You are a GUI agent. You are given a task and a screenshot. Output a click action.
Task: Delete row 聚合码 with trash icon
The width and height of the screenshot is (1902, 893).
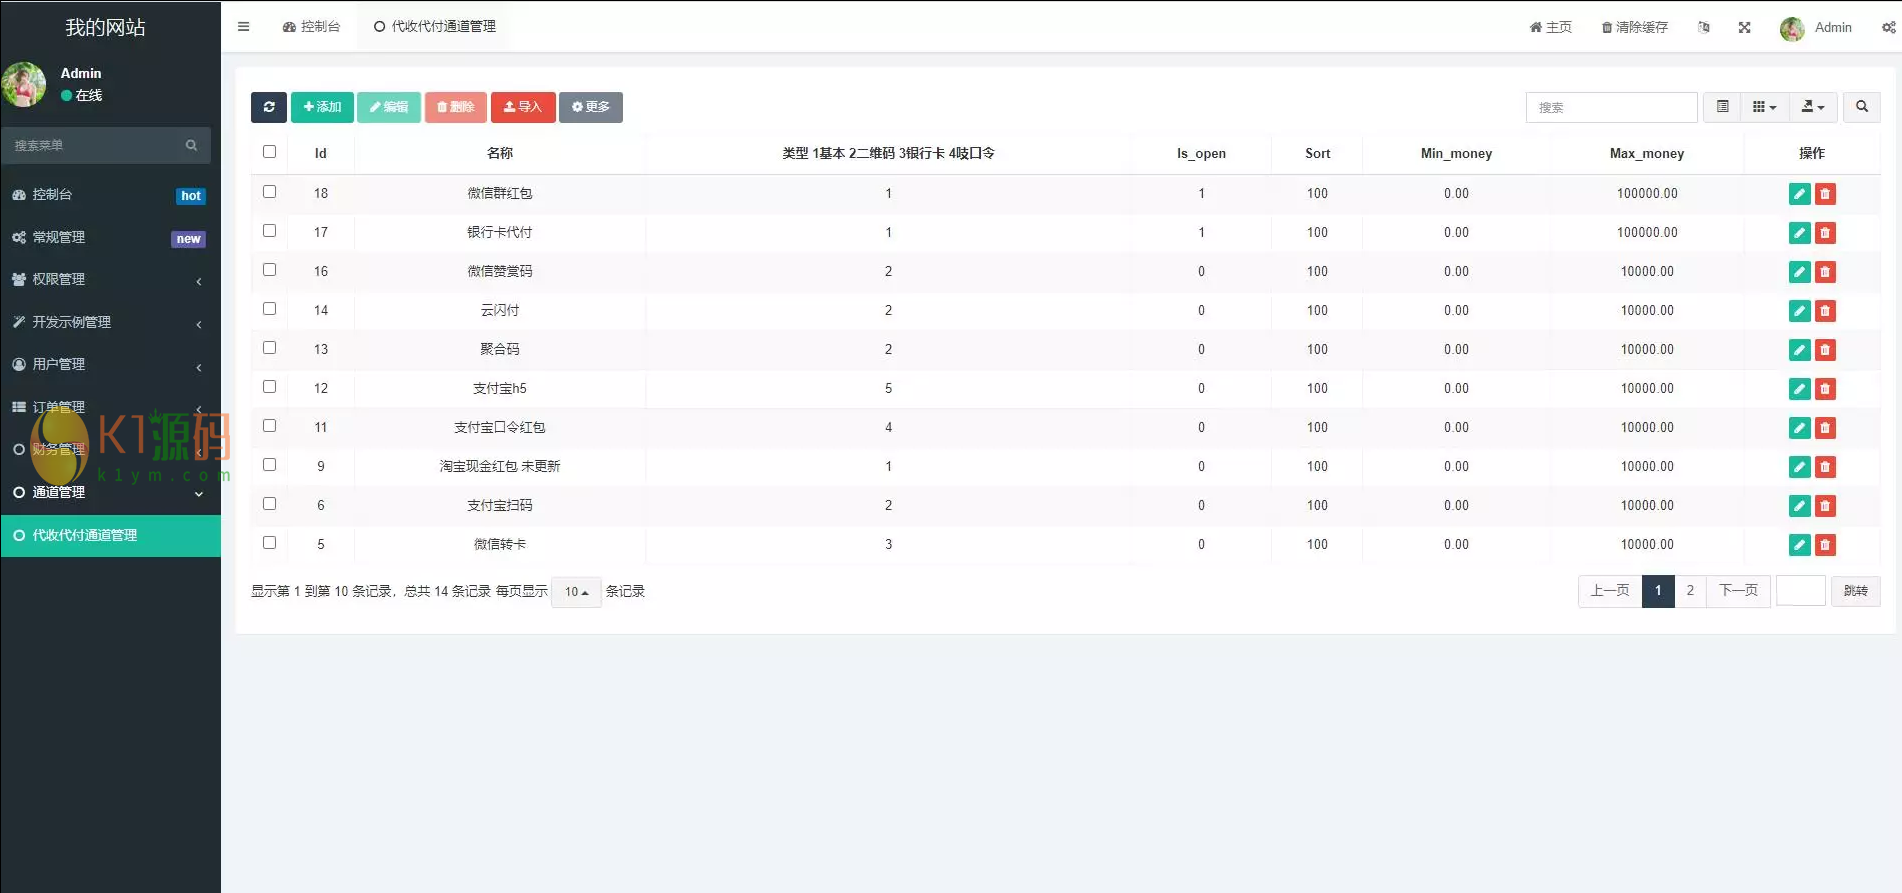tap(1825, 350)
